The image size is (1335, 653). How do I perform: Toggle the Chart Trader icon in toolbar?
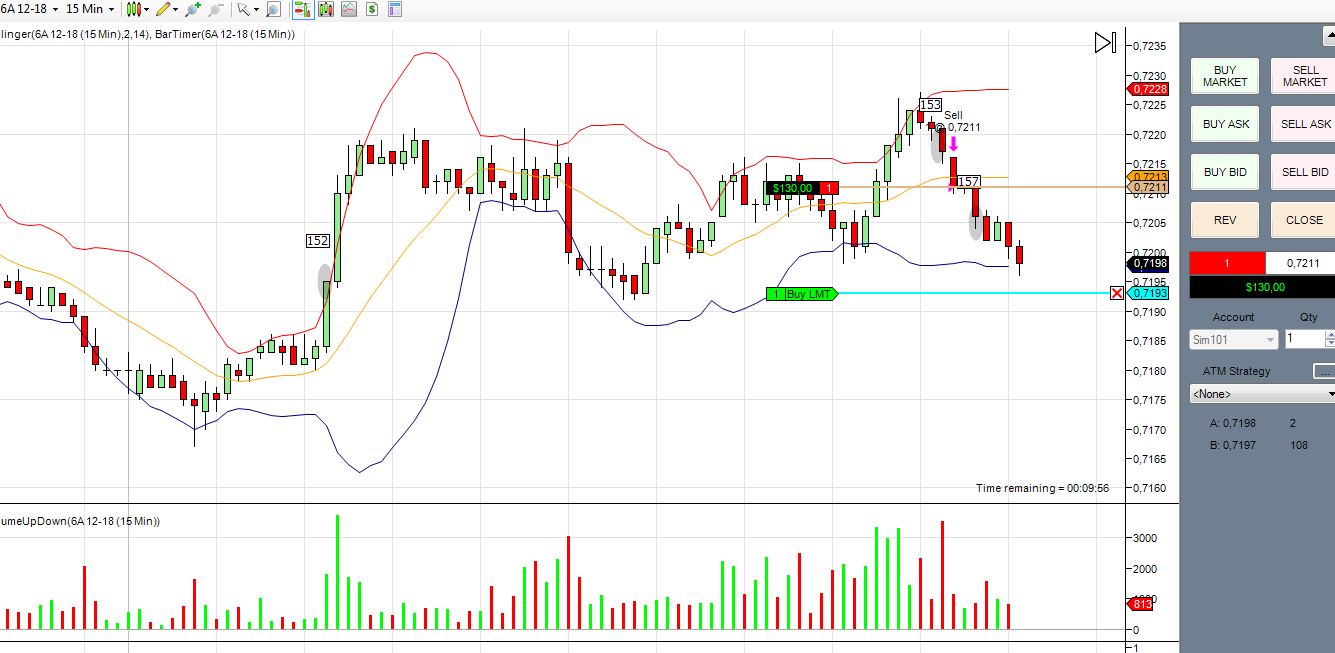click(301, 9)
